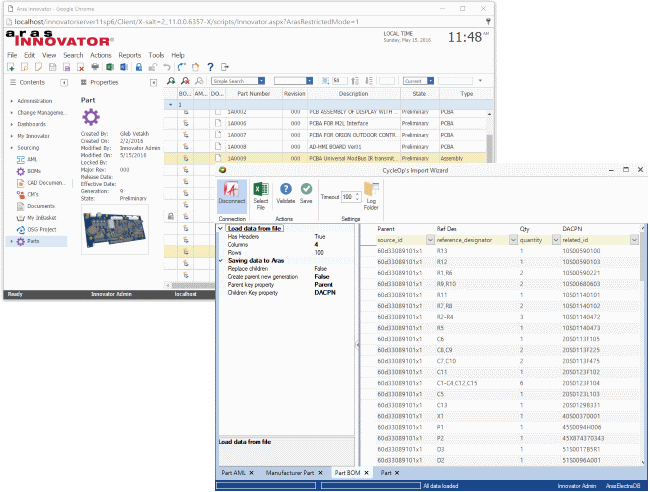Click the claim checkbox on the 140006 row

pyautogui.click(x=218, y=123)
